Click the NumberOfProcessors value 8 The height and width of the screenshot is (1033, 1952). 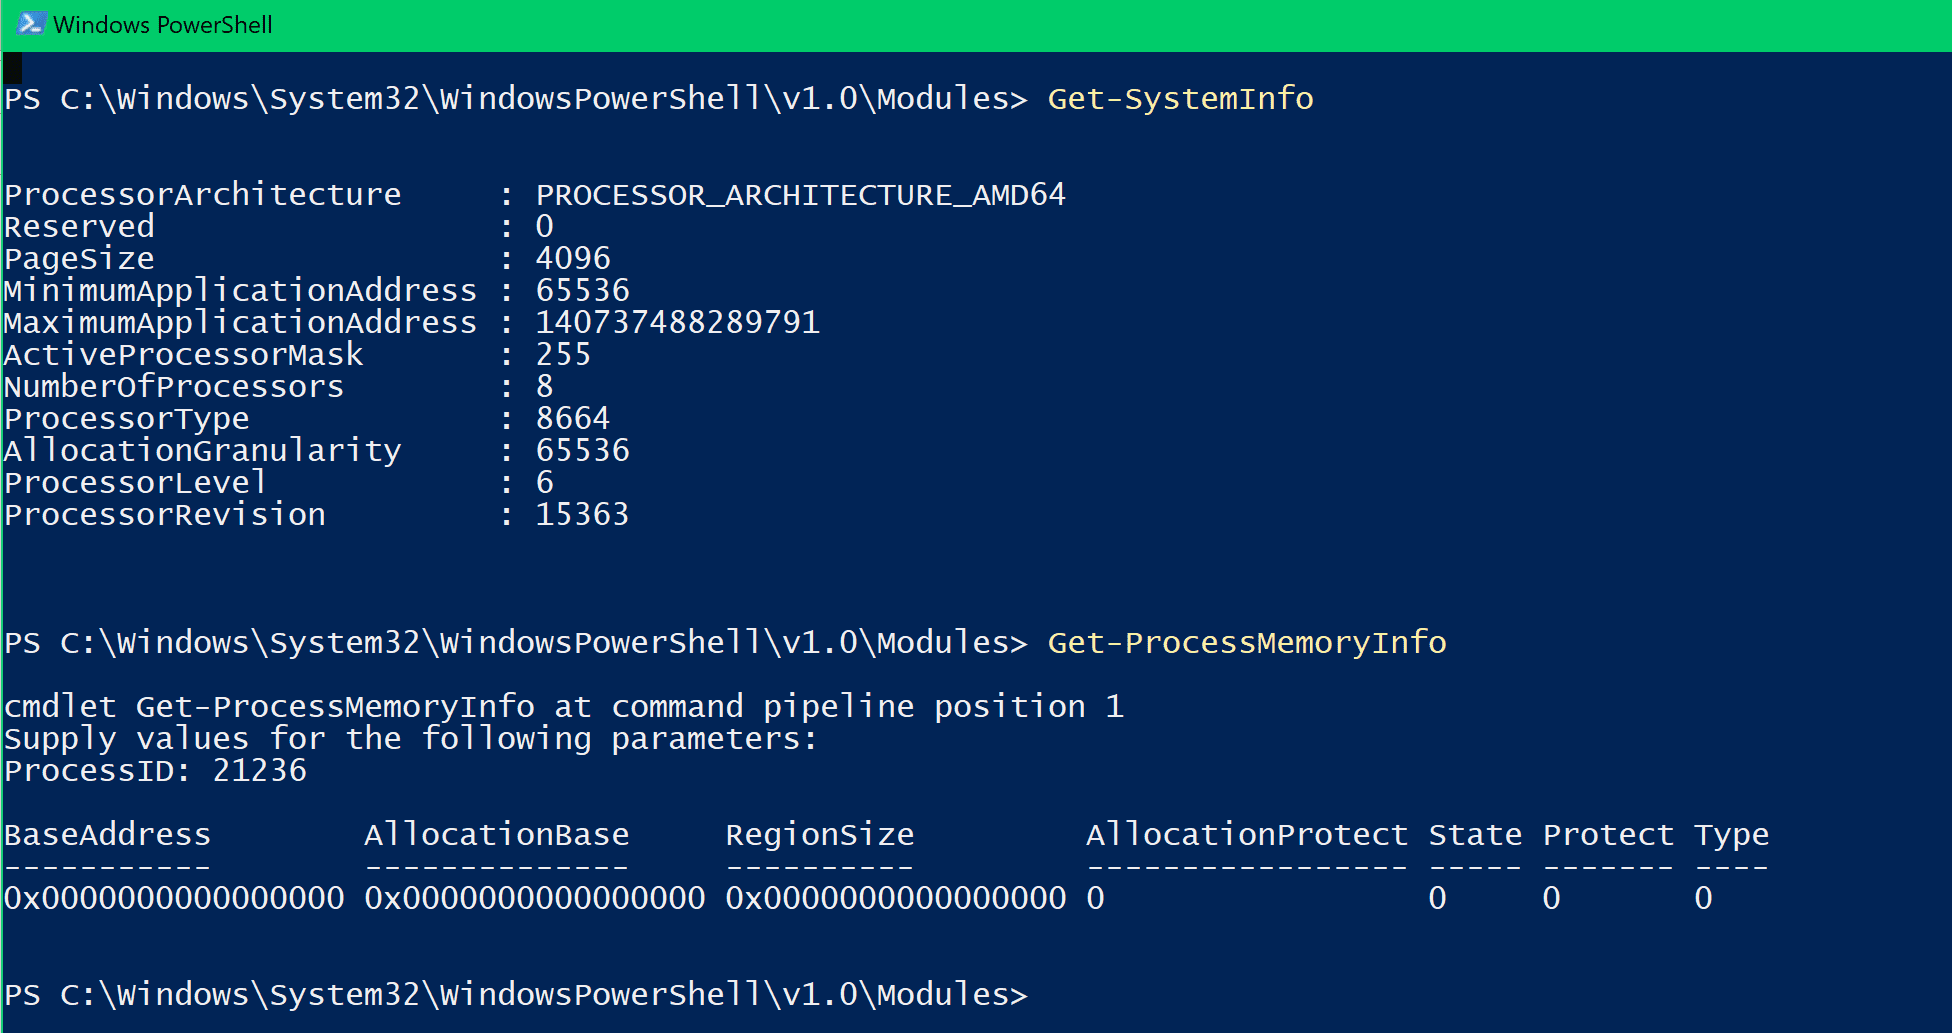click(545, 386)
